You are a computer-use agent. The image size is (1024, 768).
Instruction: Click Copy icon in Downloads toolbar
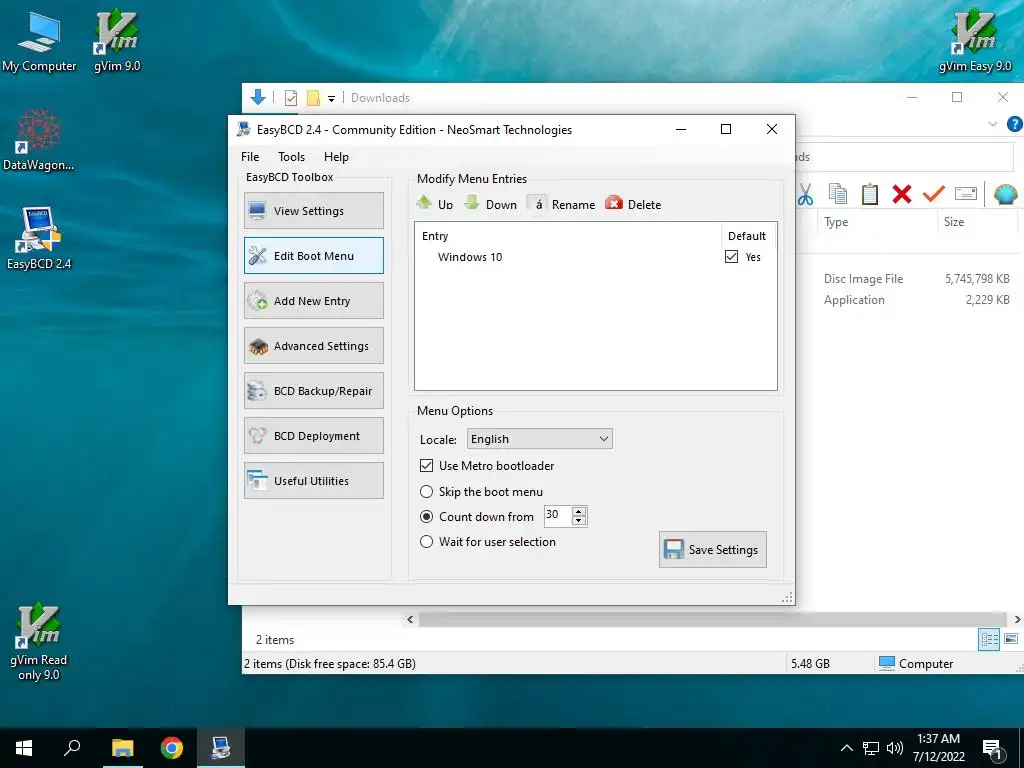coord(838,194)
